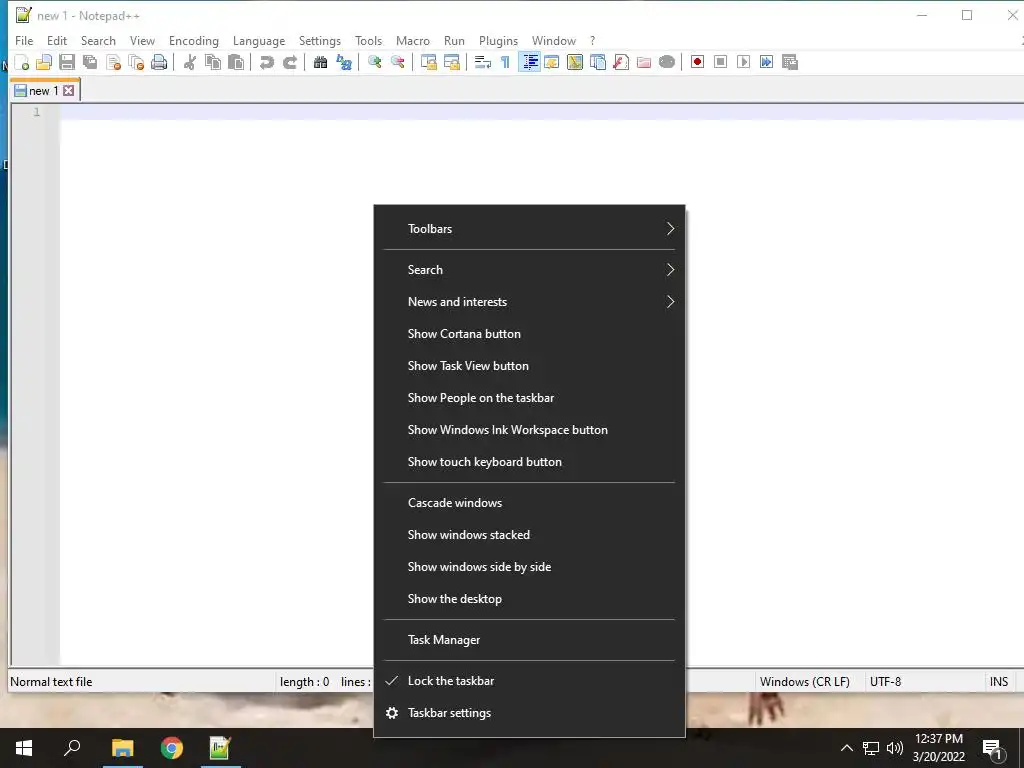Image resolution: width=1024 pixels, height=768 pixels.
Task: Toggle Show People on the taskbar
Action: pyautogui.click(x=530, y=398)
